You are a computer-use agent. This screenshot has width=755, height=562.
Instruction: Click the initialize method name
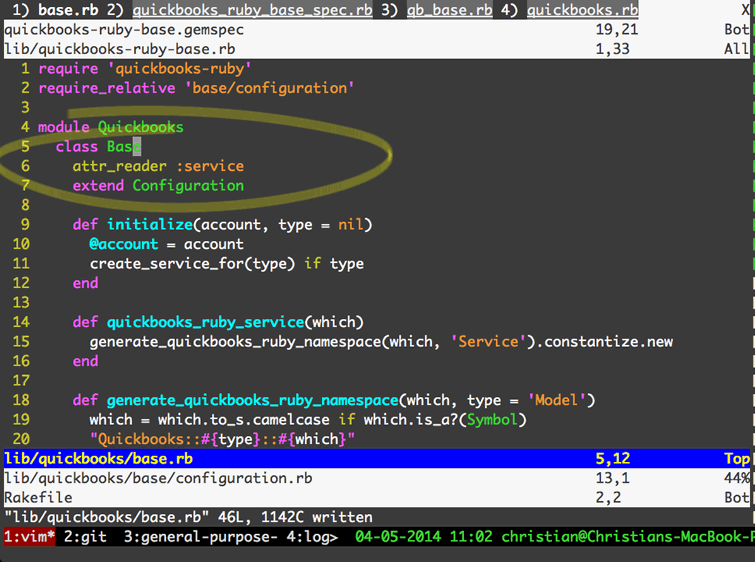coord(150,224)
